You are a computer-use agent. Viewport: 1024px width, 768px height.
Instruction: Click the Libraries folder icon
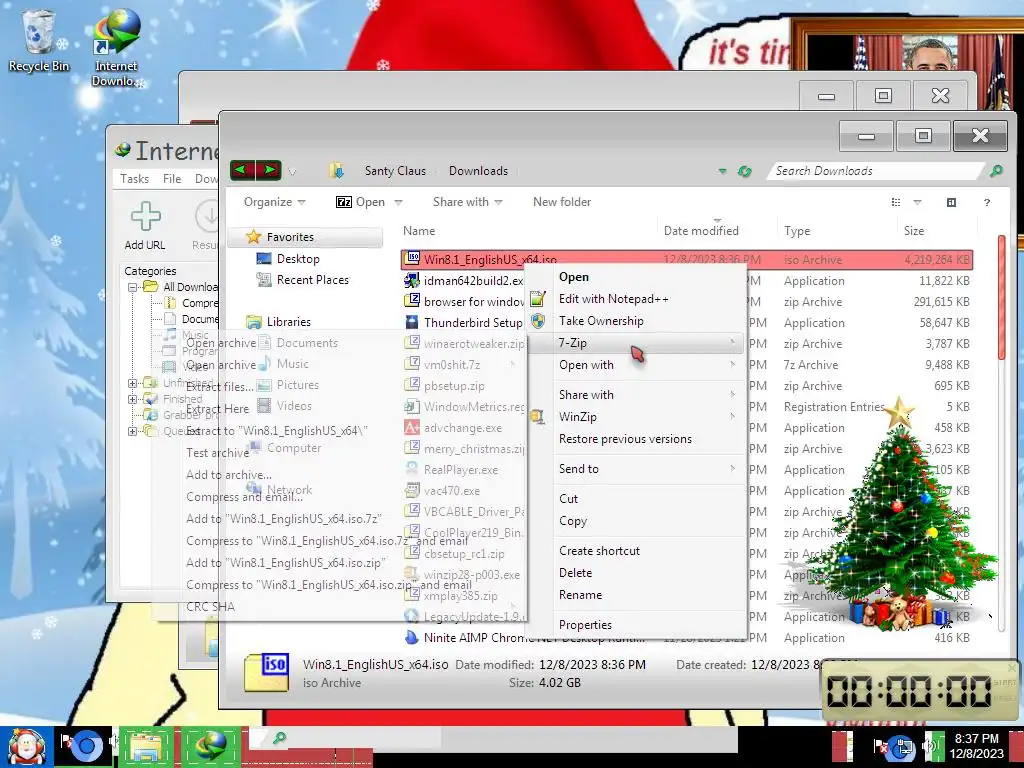point(253,322)
